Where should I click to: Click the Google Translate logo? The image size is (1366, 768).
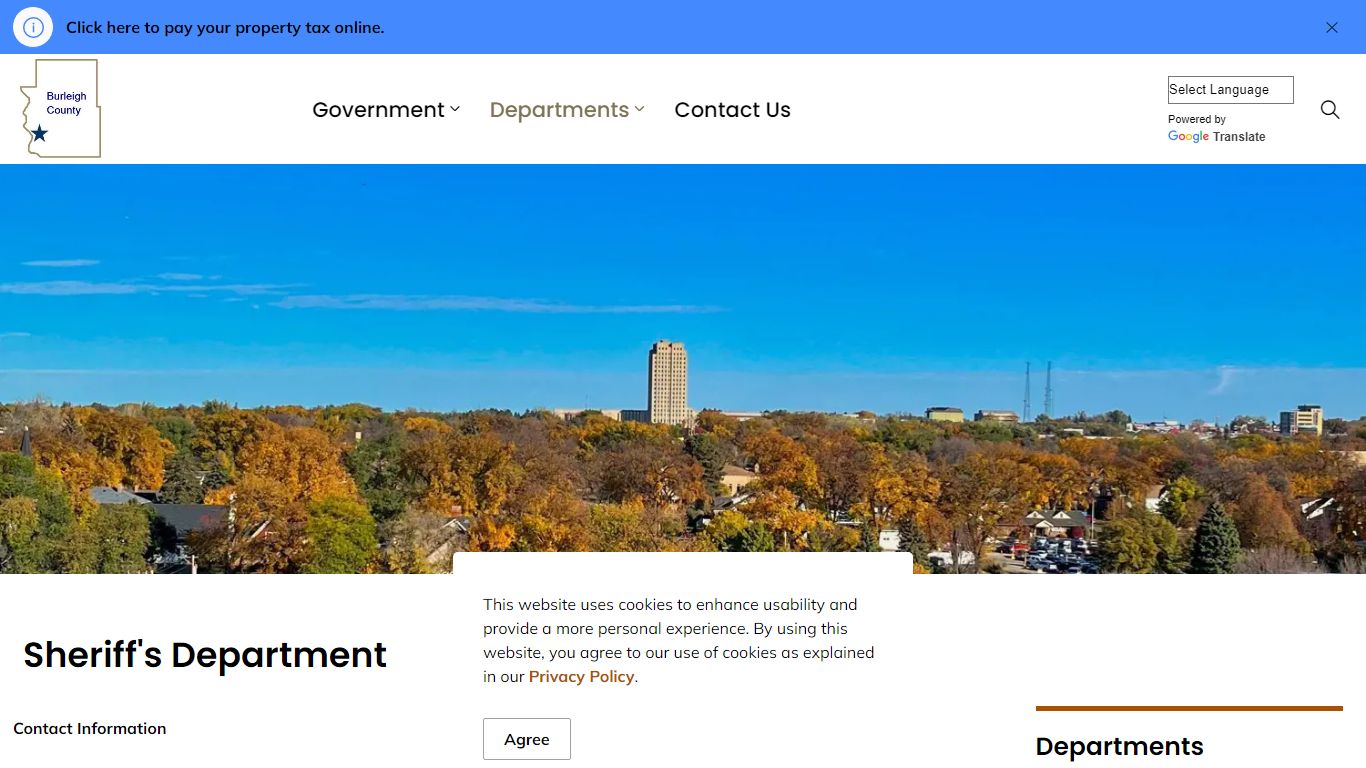click(x=1216, y=136)
